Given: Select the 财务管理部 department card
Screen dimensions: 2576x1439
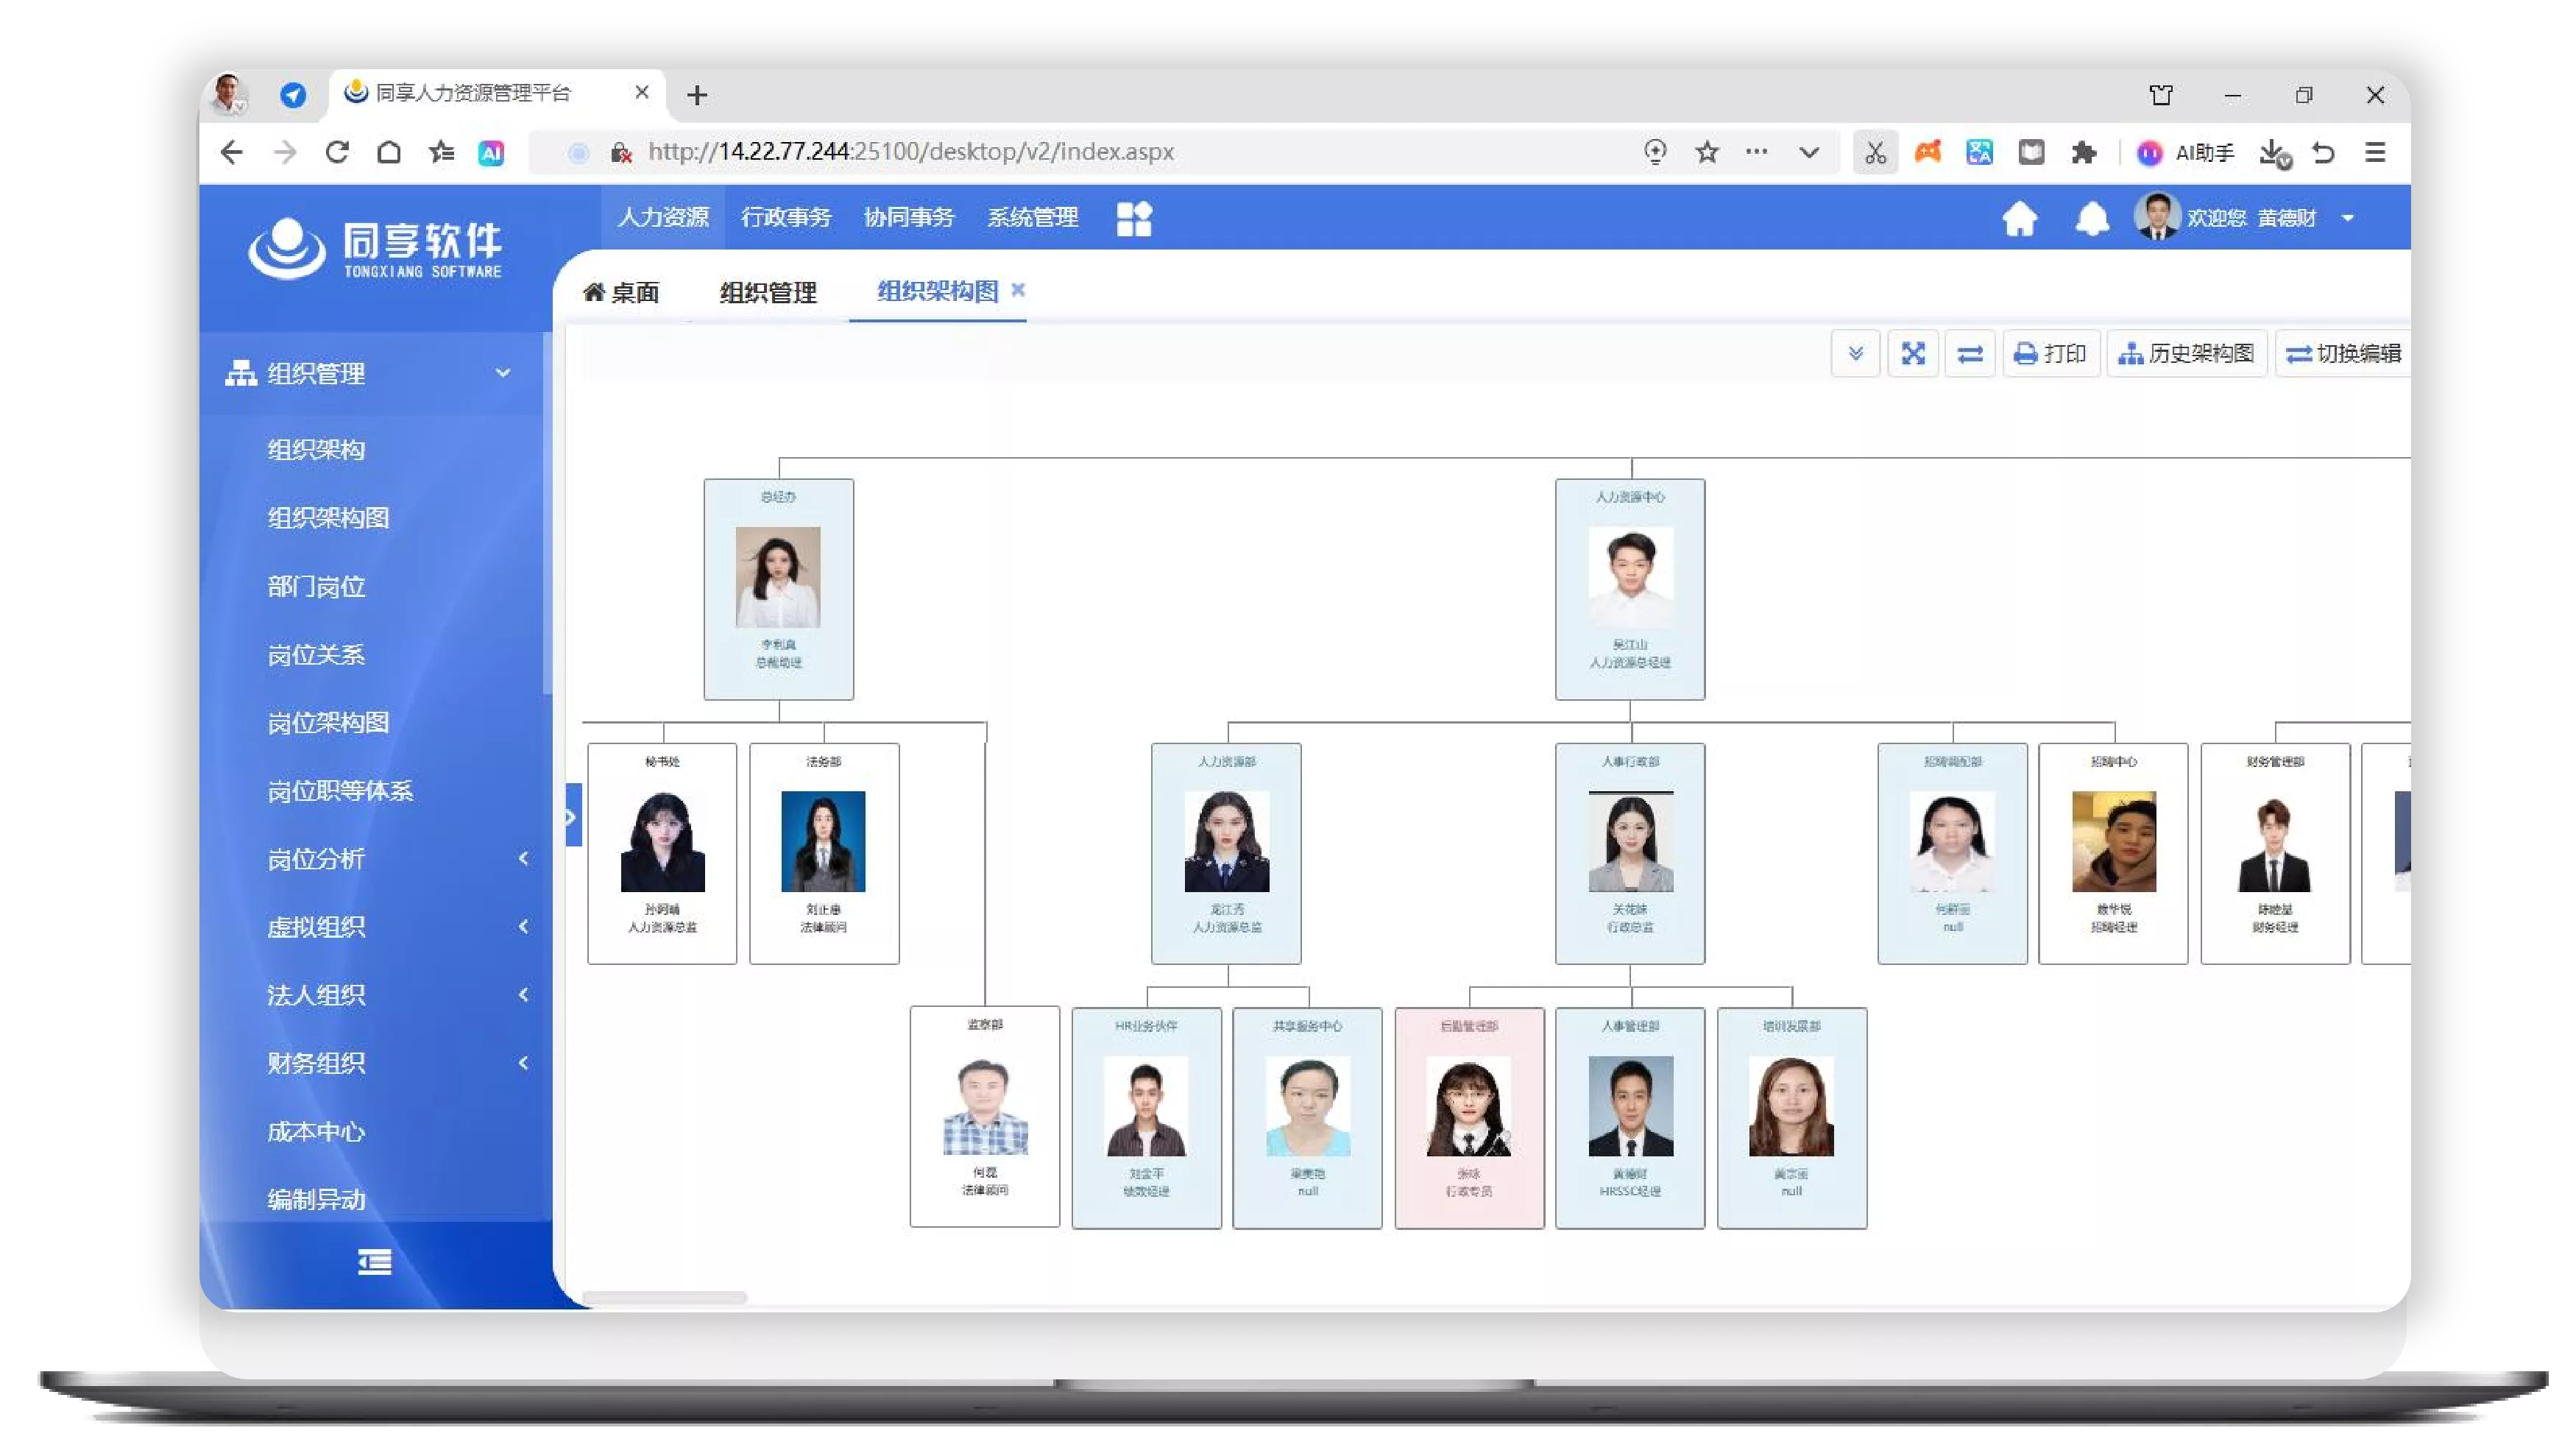Looking at the screenshot, I should click(2275, 853).
